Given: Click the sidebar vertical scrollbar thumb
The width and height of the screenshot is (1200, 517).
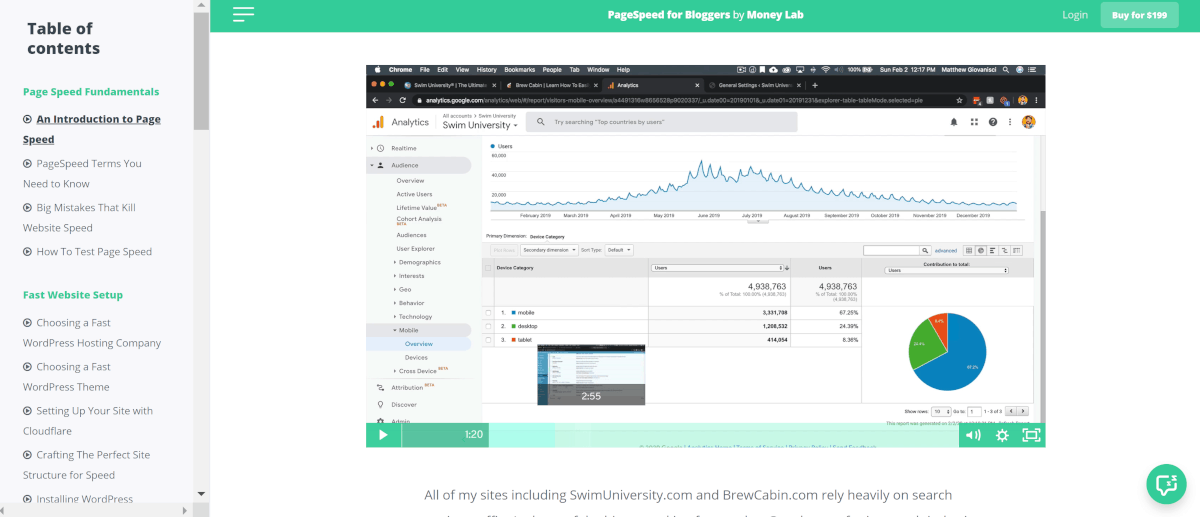Looking at the screenshot, I should click(x=201, y=70).
